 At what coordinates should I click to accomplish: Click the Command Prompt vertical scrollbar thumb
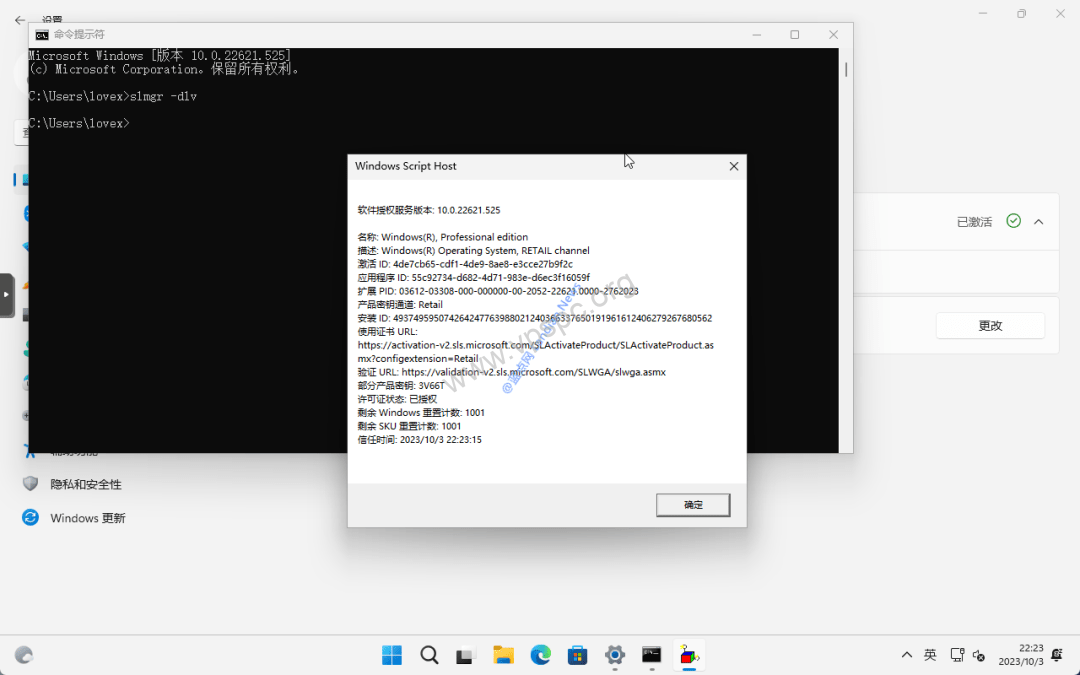click(x=846, y=70)
